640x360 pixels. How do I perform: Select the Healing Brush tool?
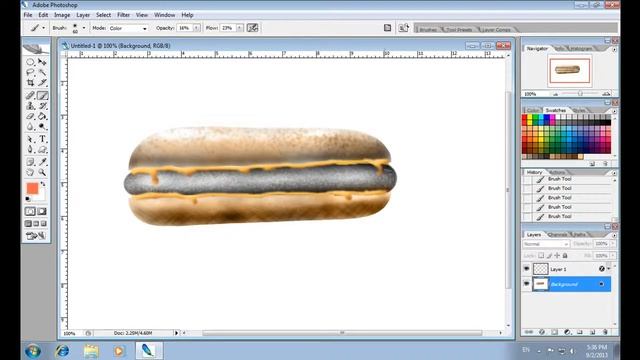[x=30, y=96]
